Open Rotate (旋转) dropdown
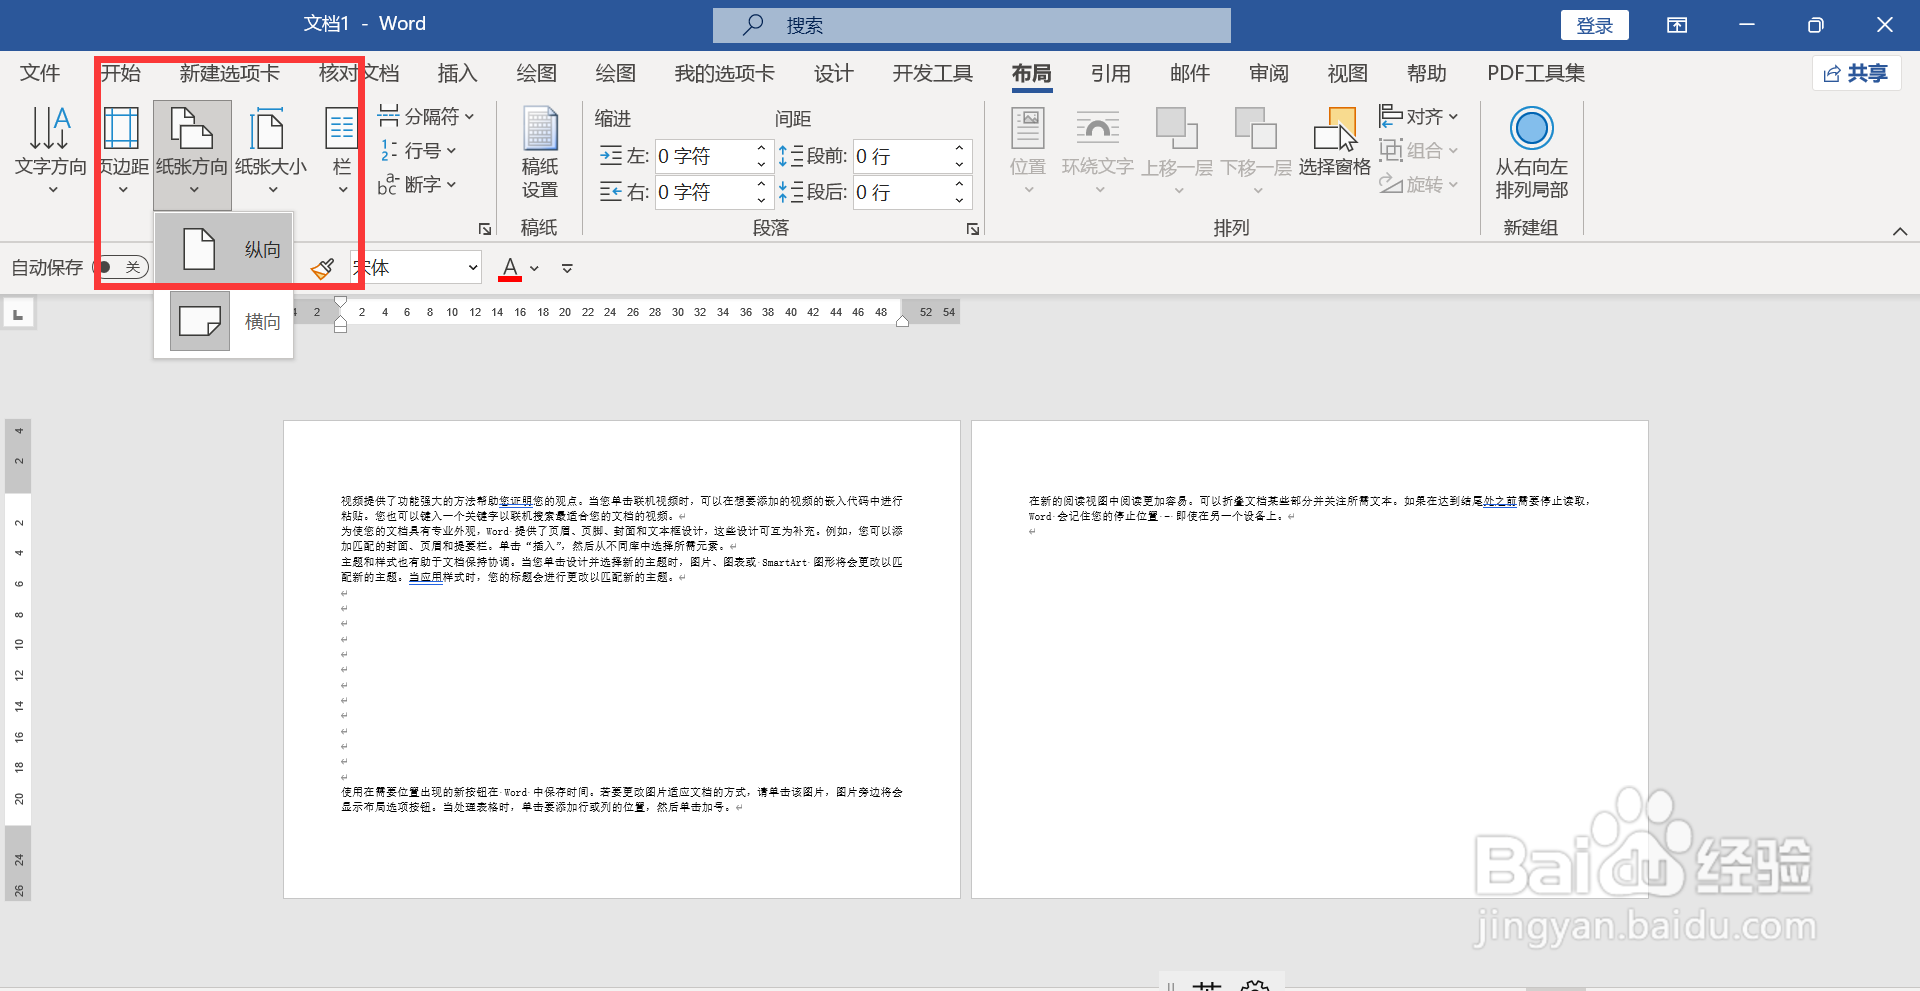This screenshot has width=1920, height=991. coord(1419,184)
